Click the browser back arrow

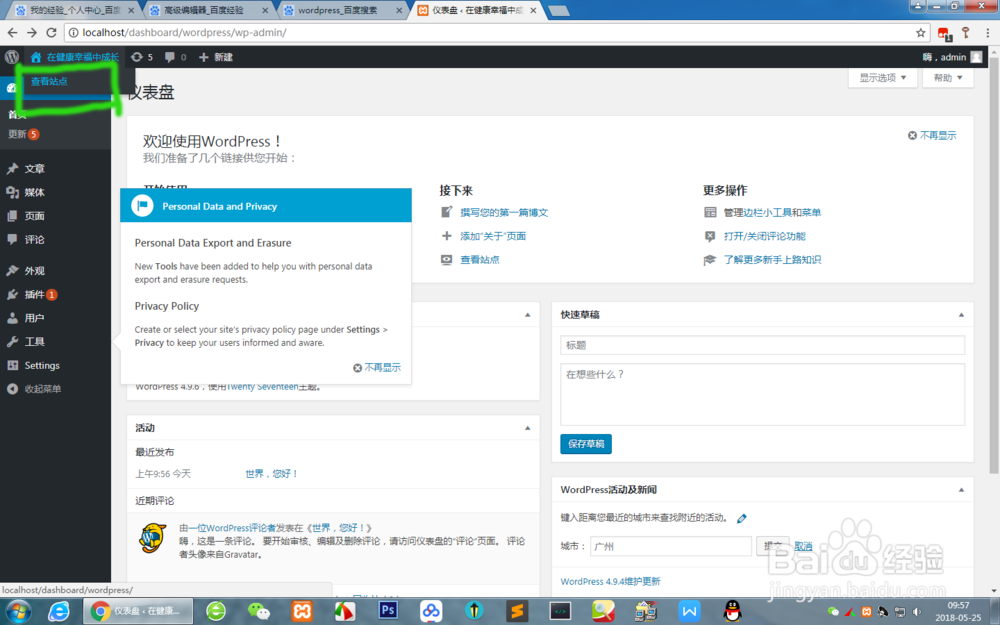click(x=13, y=33)
